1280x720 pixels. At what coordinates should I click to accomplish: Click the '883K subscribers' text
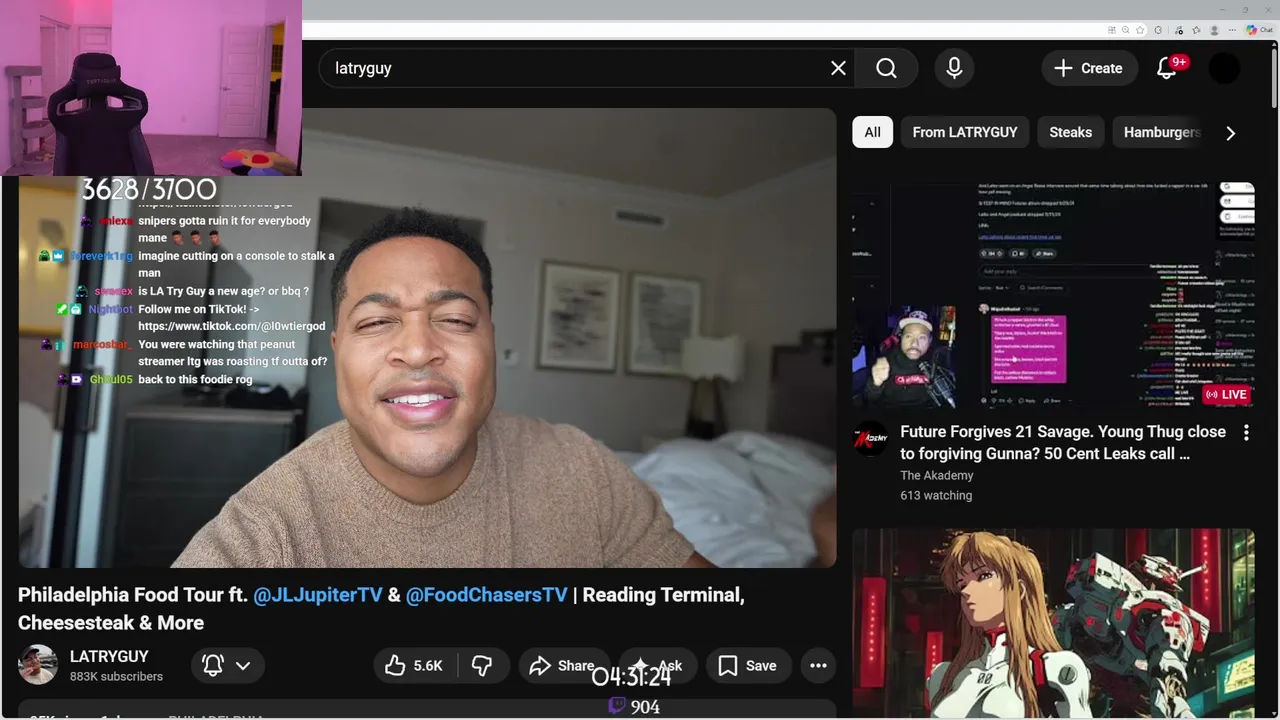click(116, 677)
